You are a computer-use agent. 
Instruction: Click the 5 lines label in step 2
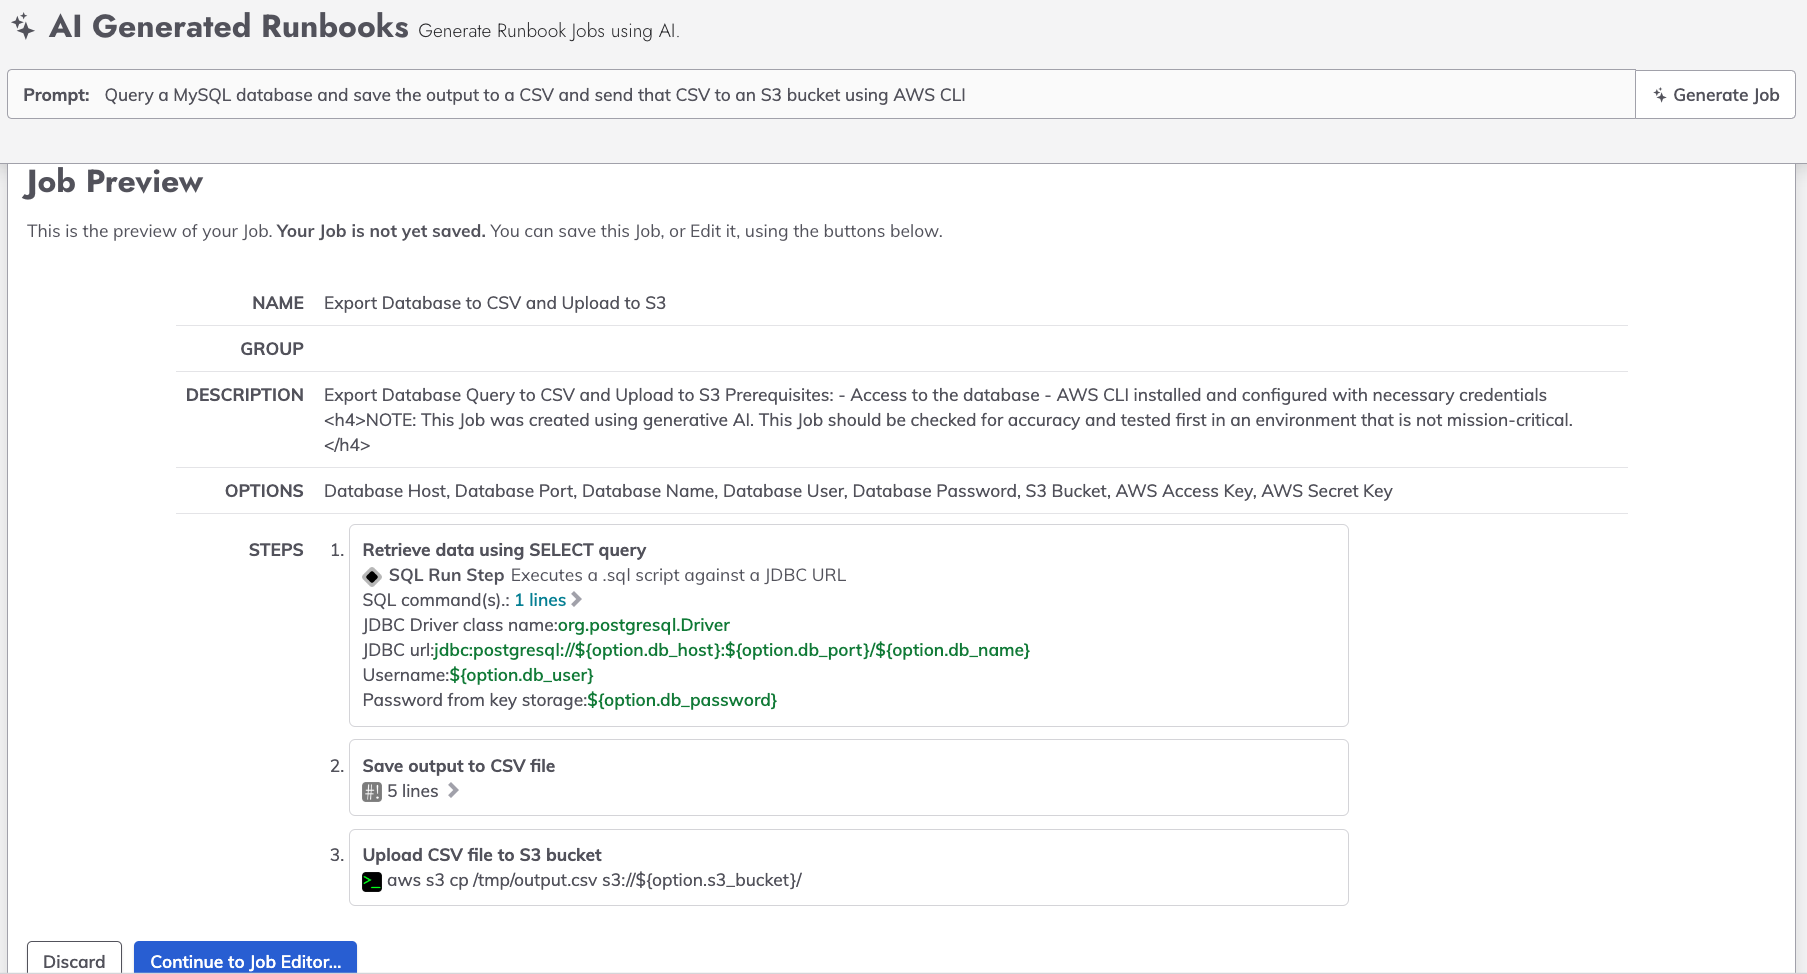point(413,791)
